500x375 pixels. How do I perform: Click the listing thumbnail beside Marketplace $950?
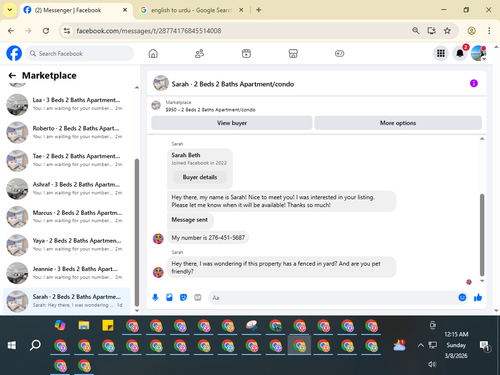pyautogui.click(x=156, y=106)
